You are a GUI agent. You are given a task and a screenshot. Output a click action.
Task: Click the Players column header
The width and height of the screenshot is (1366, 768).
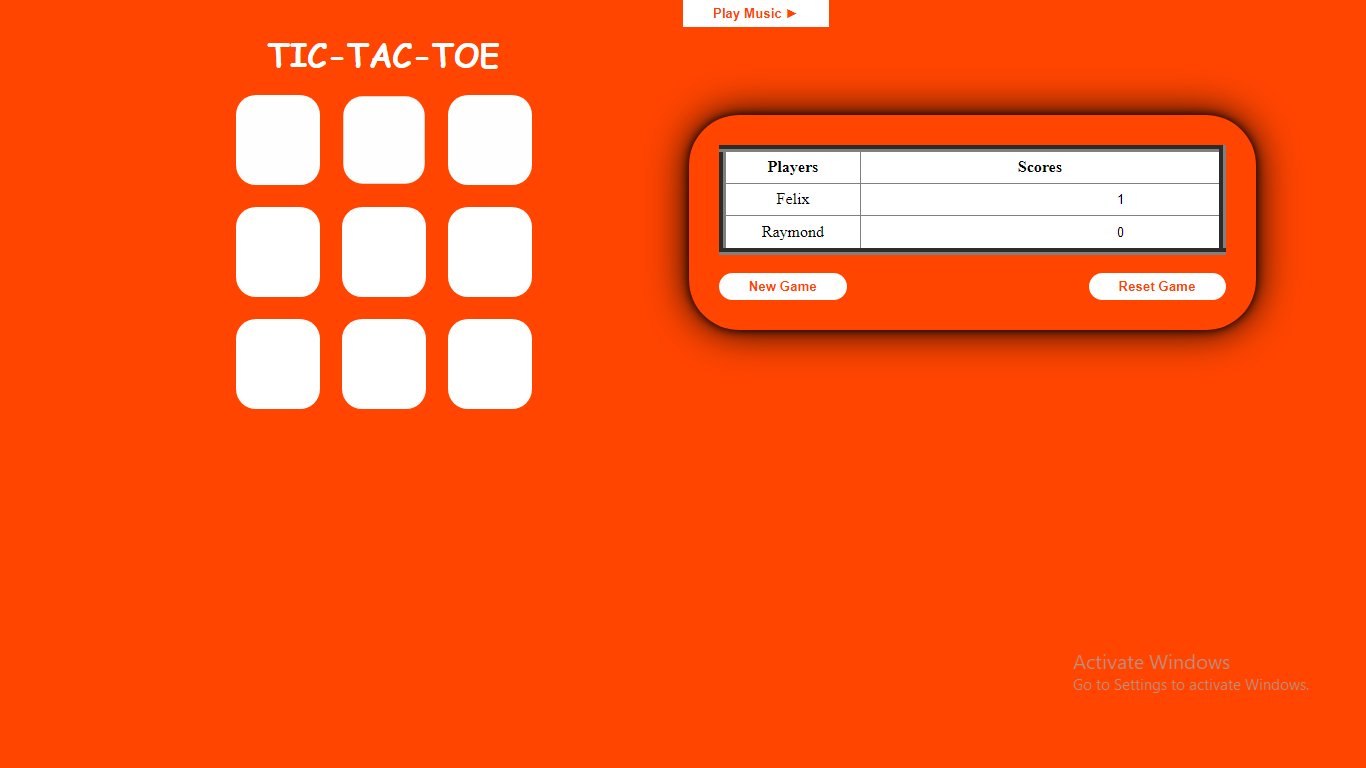coord(792,167)
